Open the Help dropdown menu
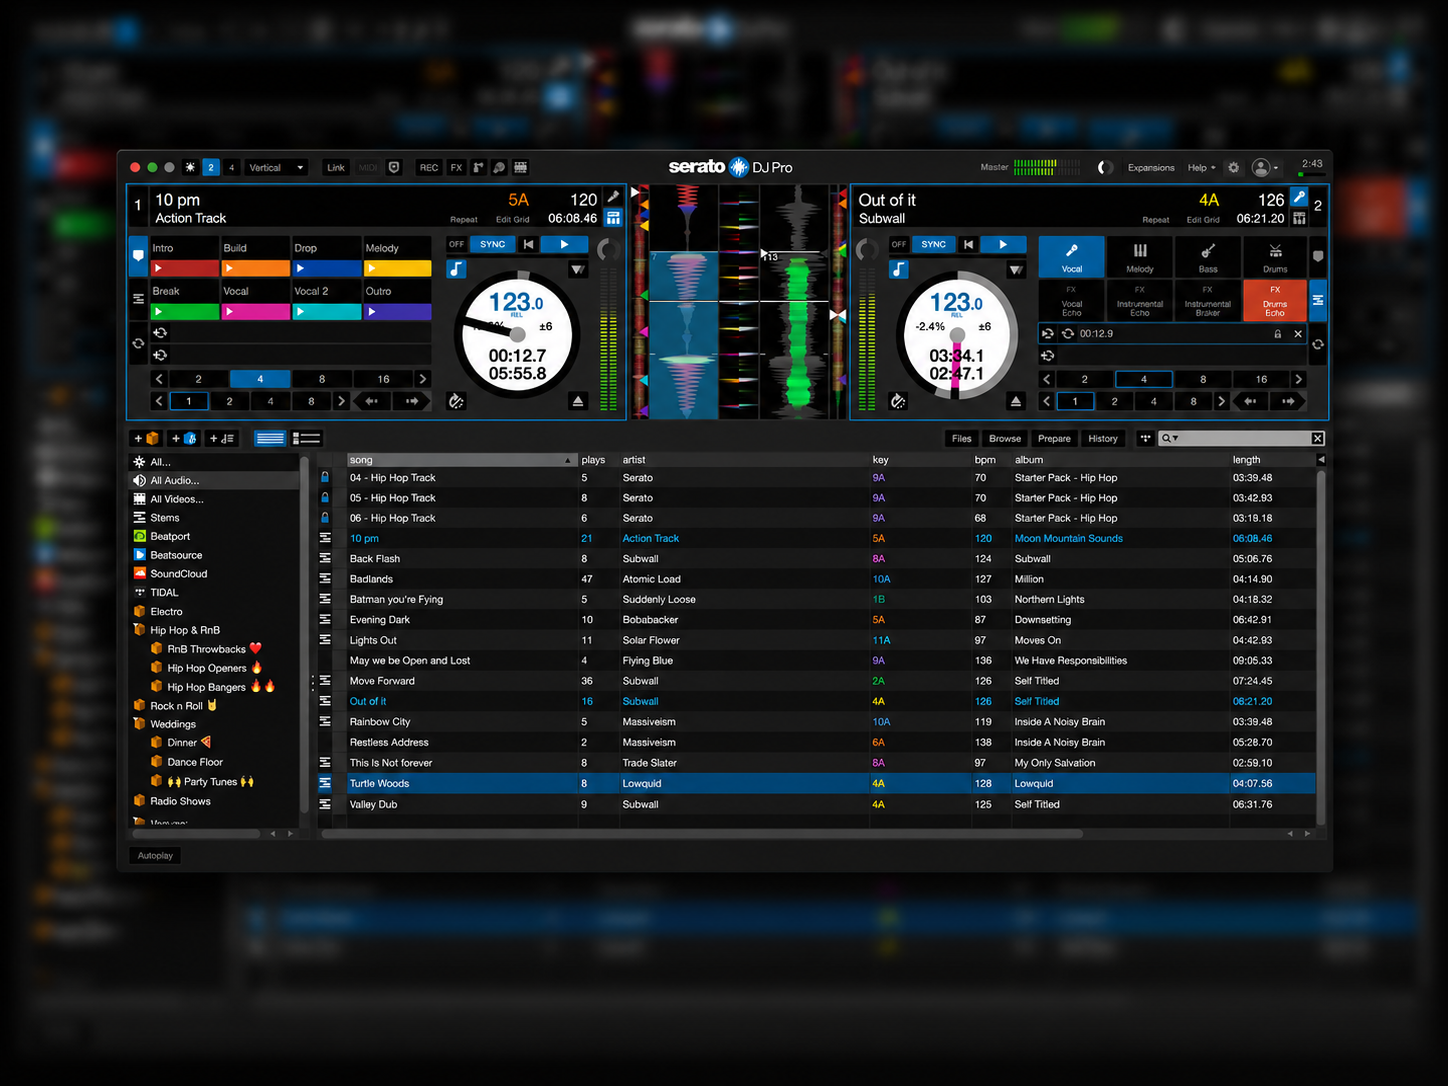The height and width of the screenshot is (1086, 1448). tap(1201, 167)
